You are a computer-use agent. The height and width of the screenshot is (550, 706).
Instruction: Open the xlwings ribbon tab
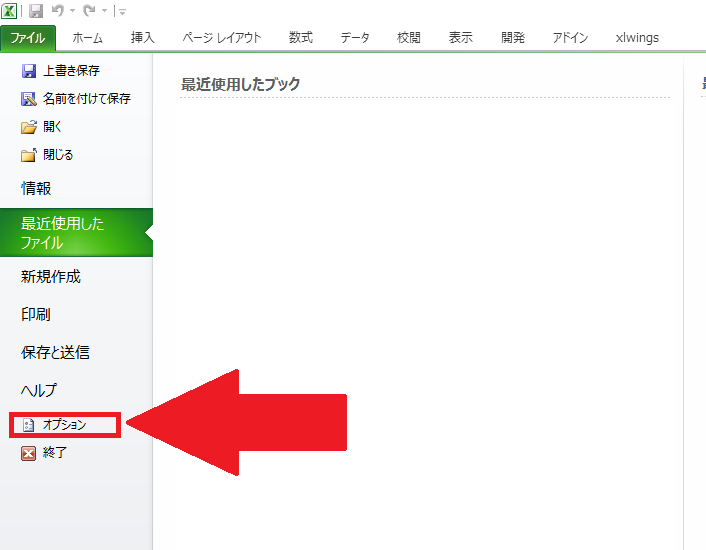point(637,38)
